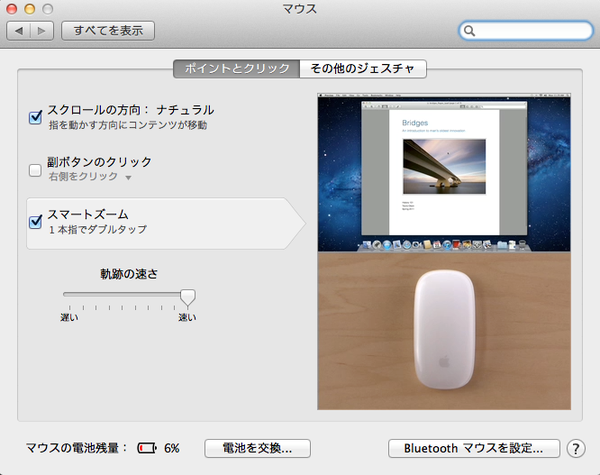Click the 遅い slider label
The height and width of the screenshot is (475, 600).
click(x=69, y=317)
